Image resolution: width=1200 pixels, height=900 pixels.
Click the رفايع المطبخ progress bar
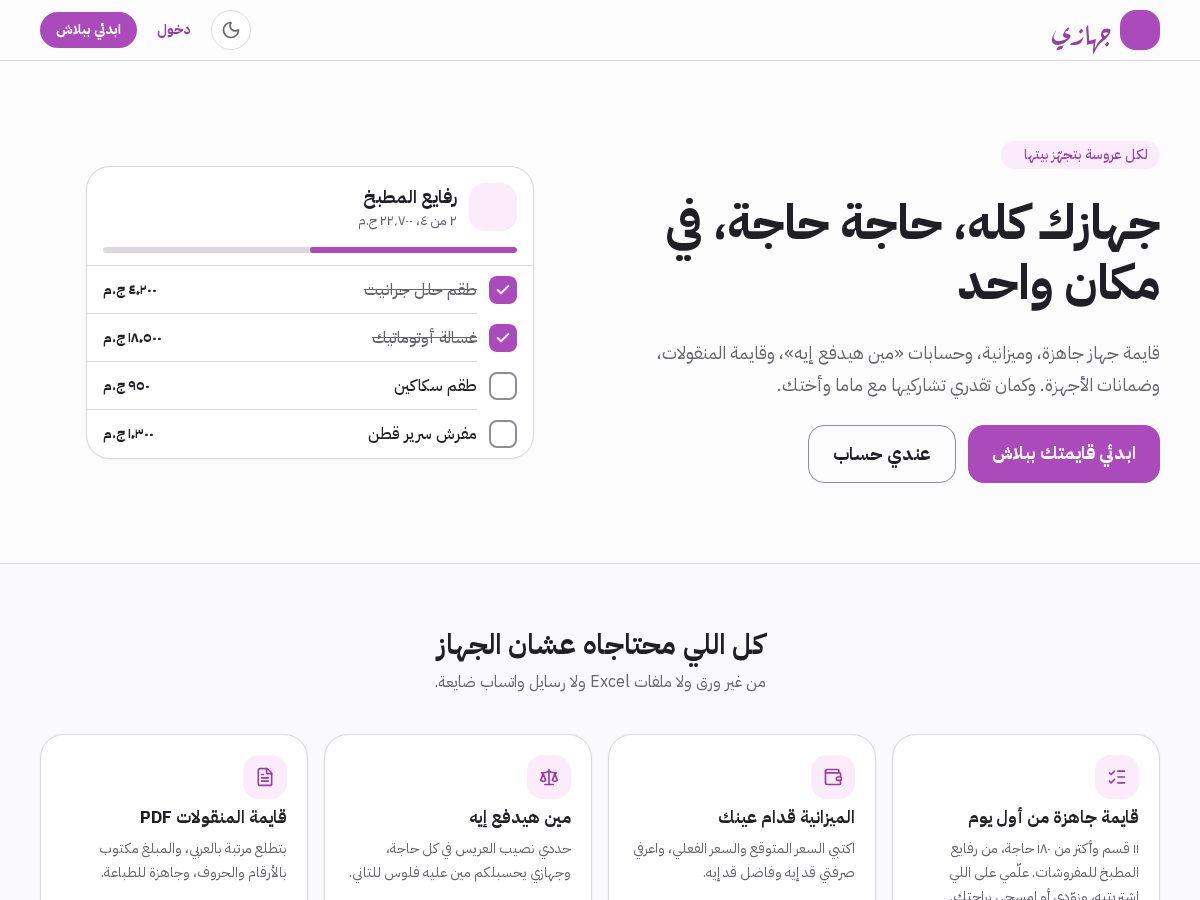point(310,250)
